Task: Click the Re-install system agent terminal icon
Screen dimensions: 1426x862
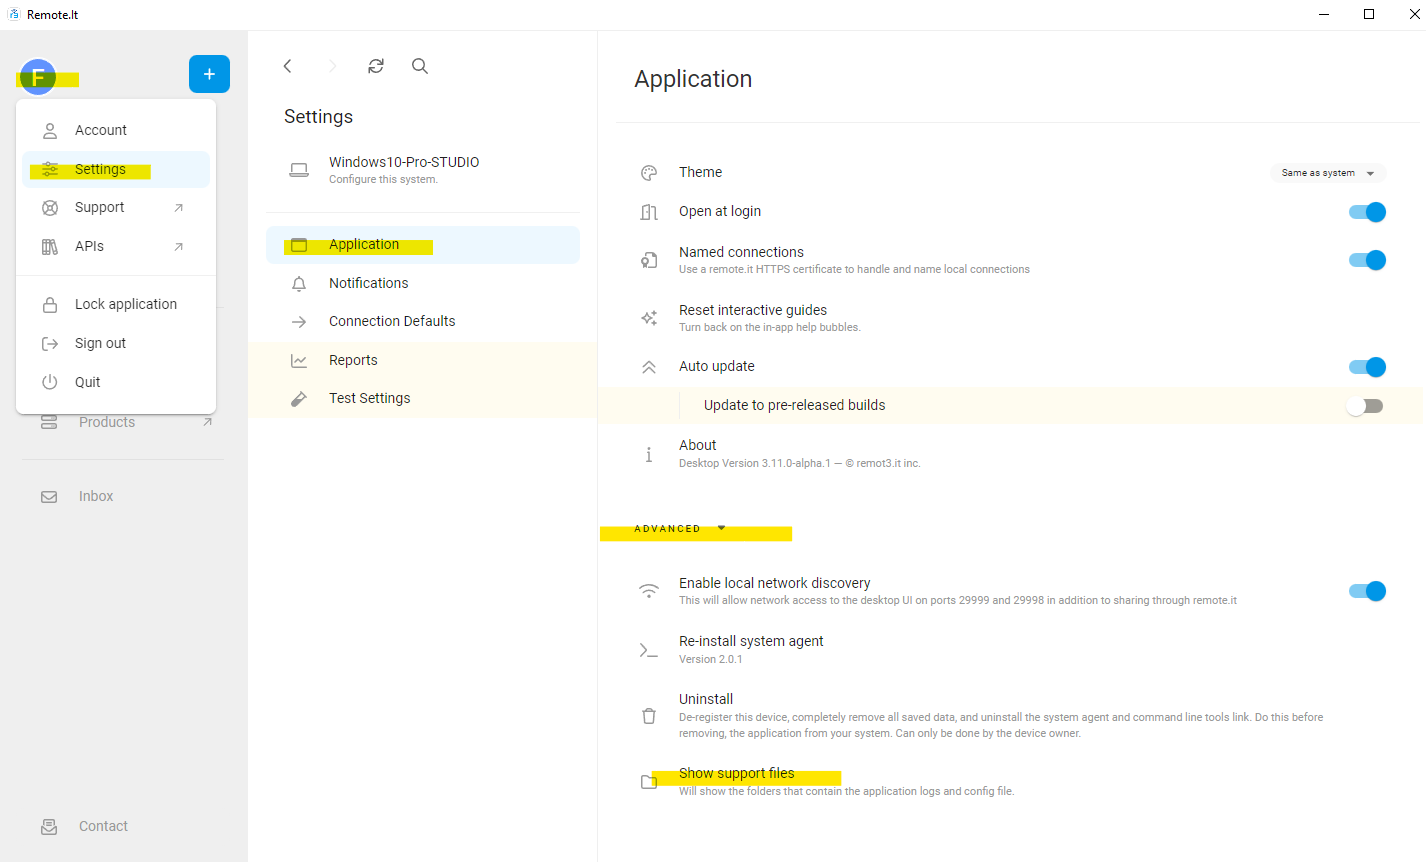Action: click(649, 650)
